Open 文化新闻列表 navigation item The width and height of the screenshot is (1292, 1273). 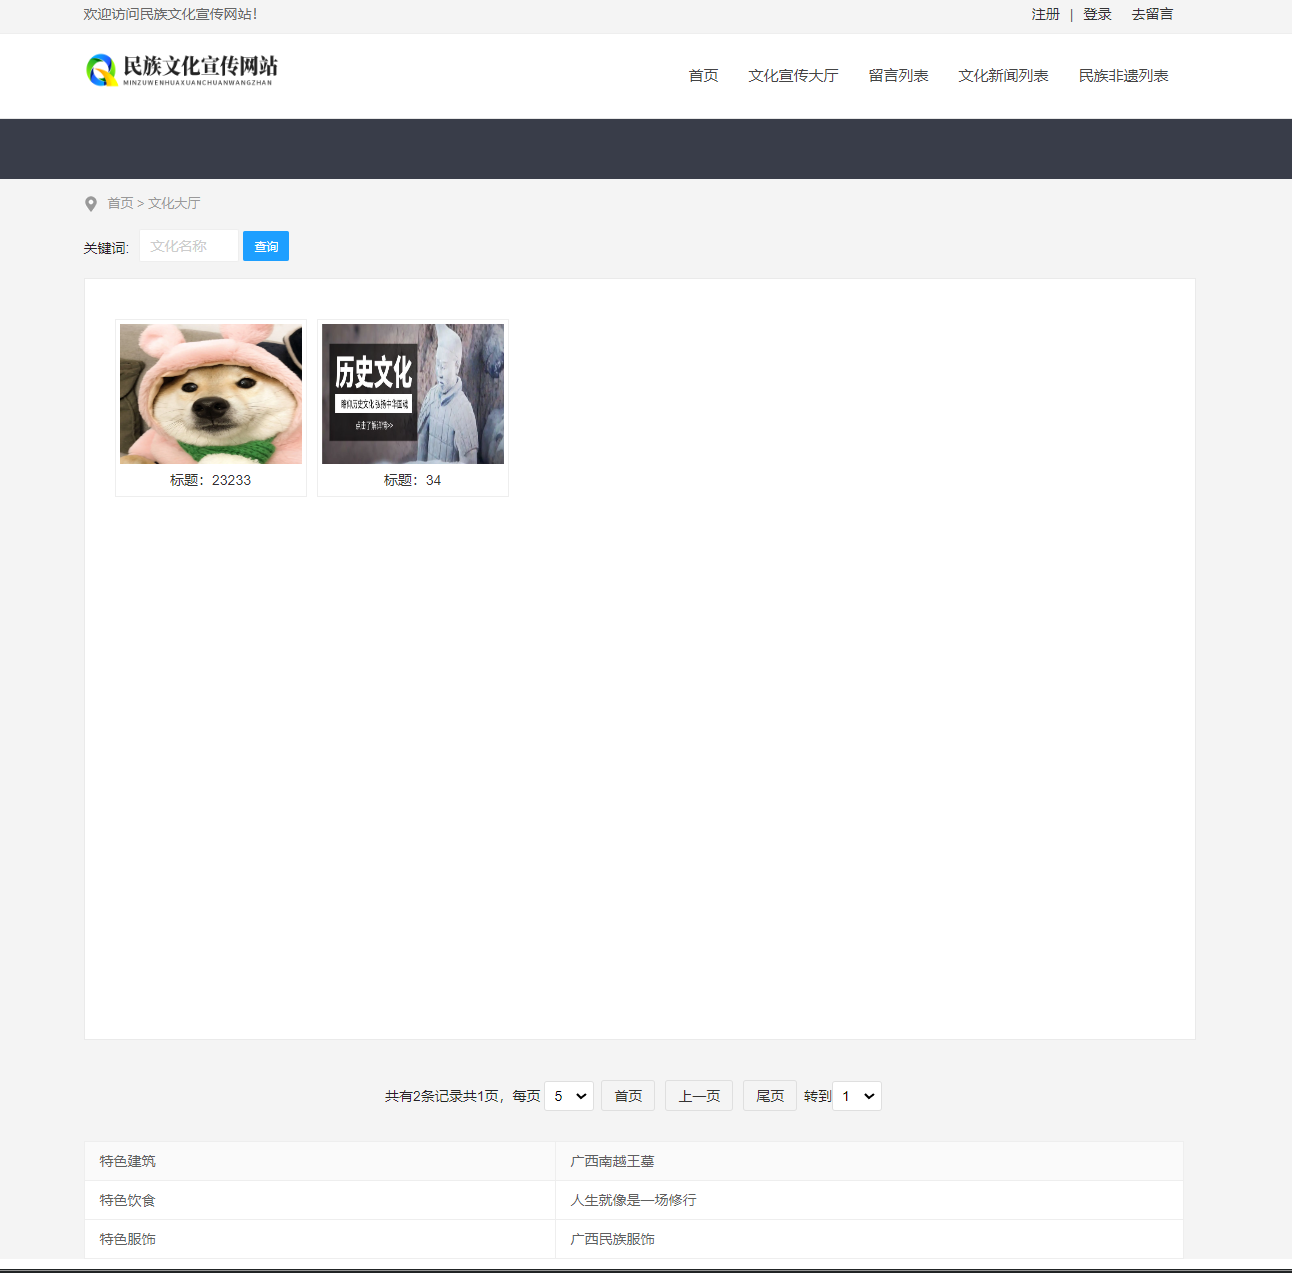(1003, 76)
